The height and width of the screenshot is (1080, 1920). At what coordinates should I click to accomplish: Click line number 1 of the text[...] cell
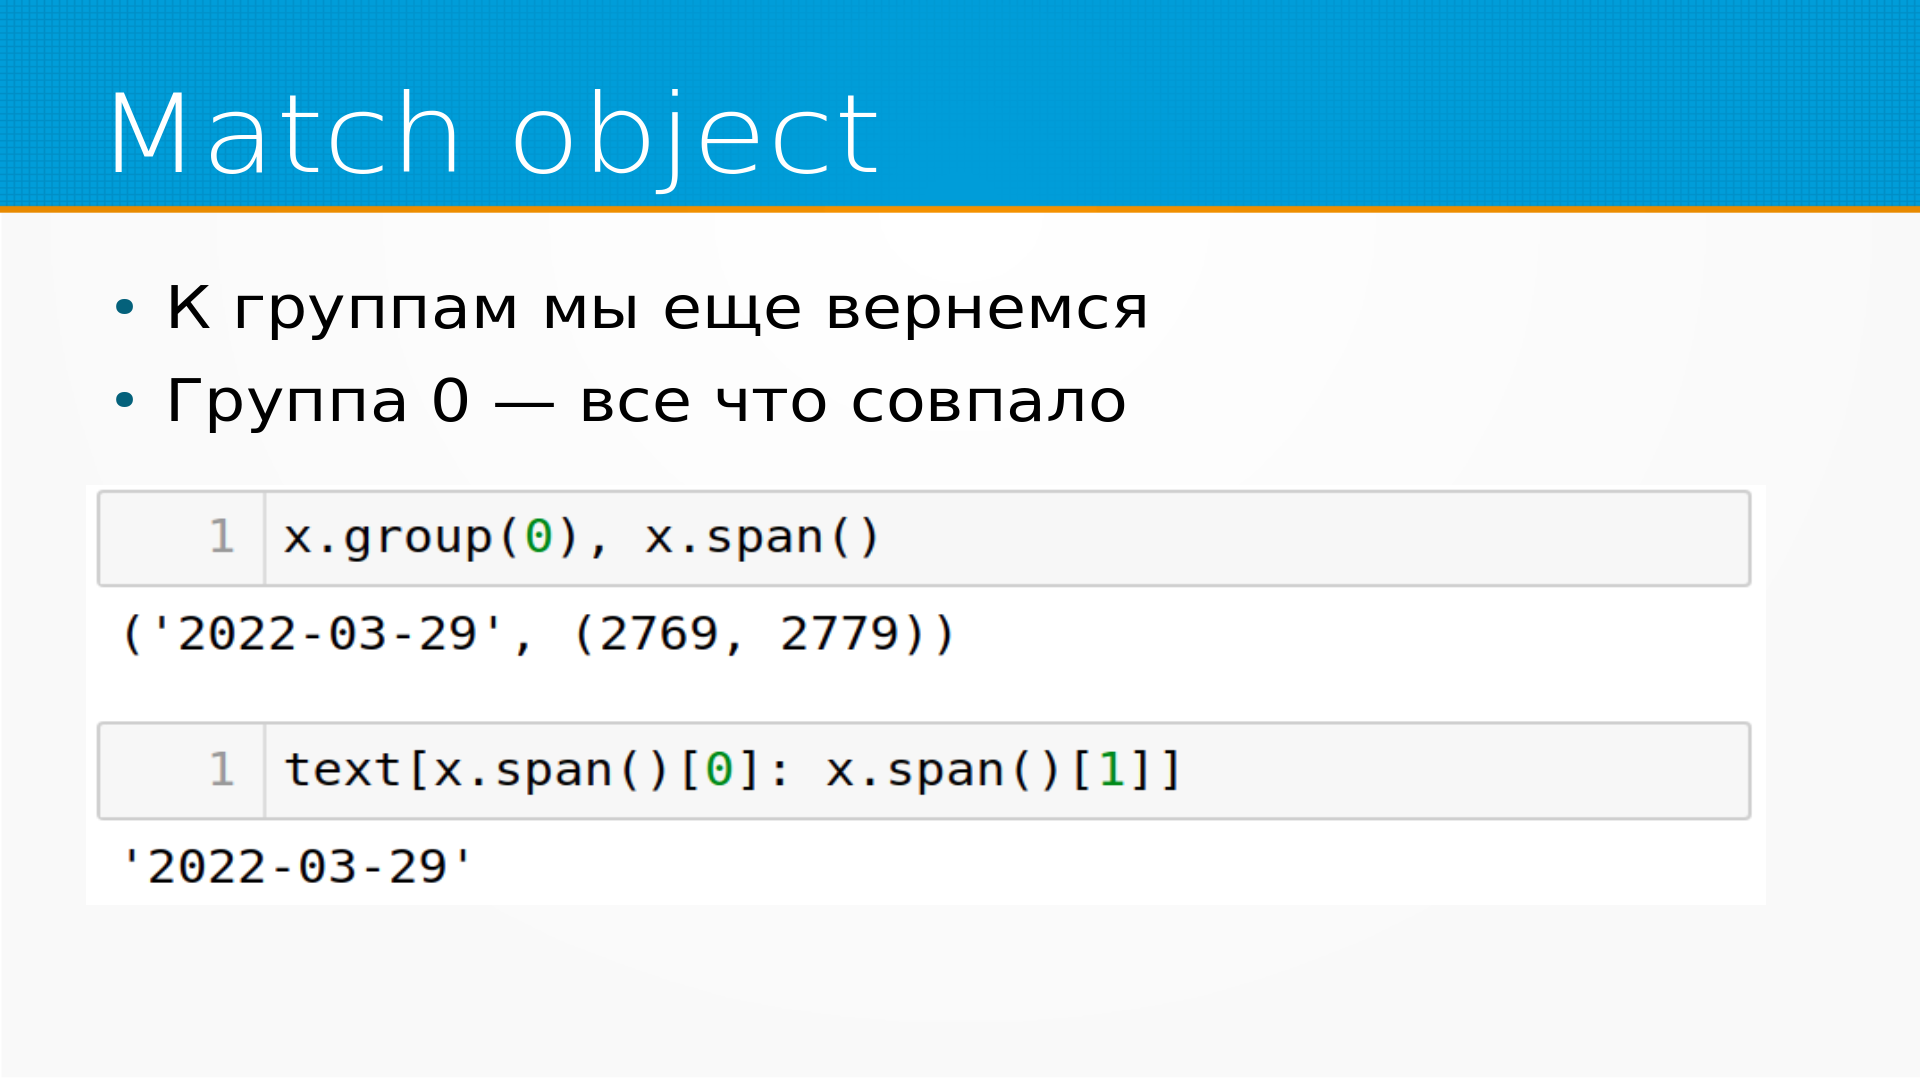tap(222, 770)
